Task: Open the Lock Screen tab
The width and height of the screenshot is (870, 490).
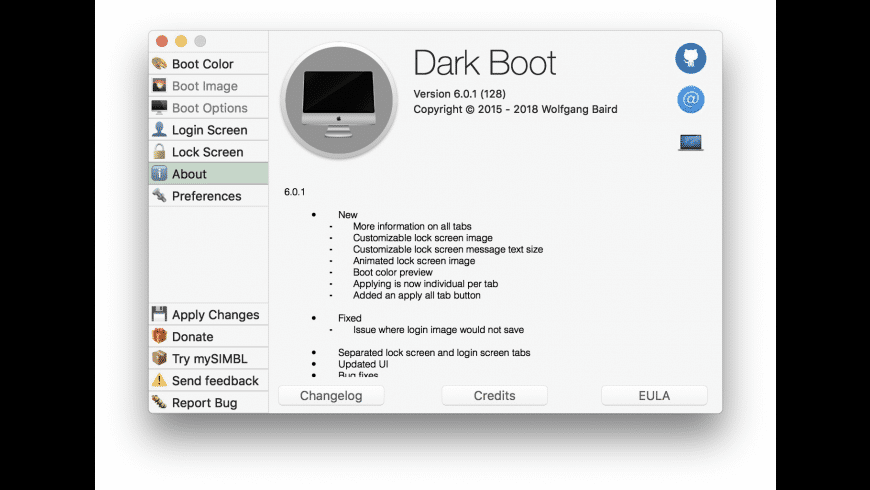Action: tap(209, 152)
